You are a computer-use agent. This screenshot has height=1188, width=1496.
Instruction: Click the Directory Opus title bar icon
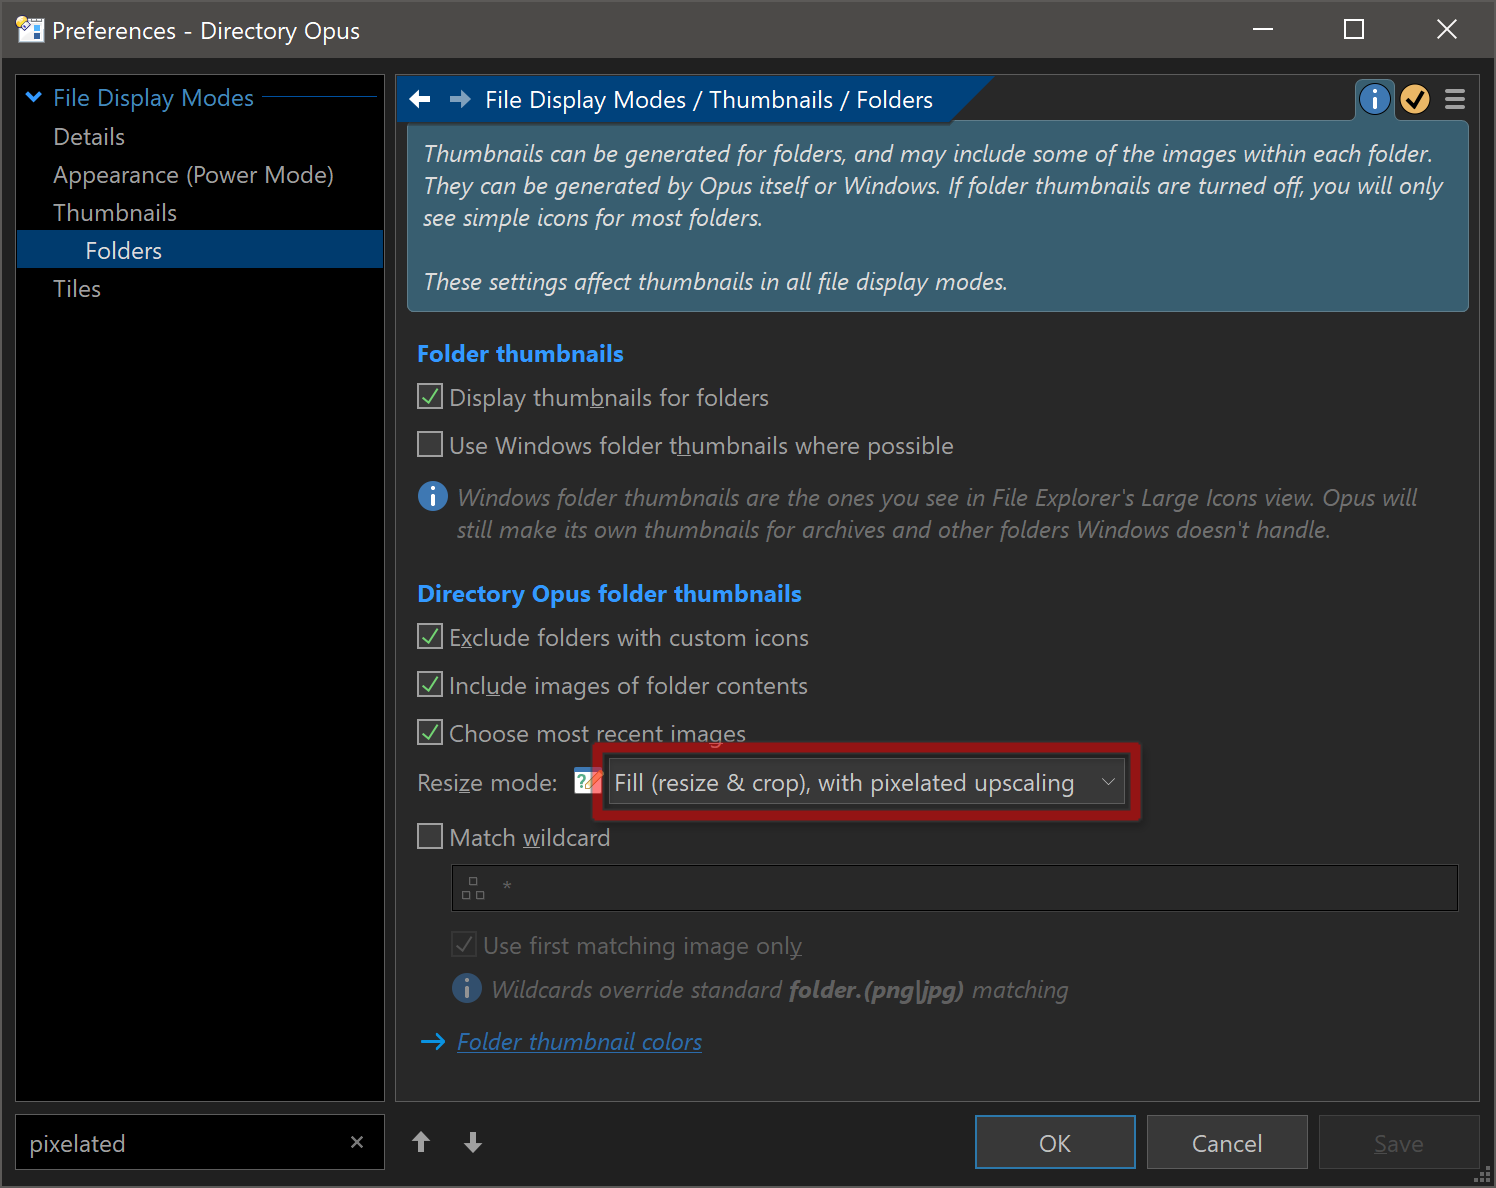(x=30, y=30)
